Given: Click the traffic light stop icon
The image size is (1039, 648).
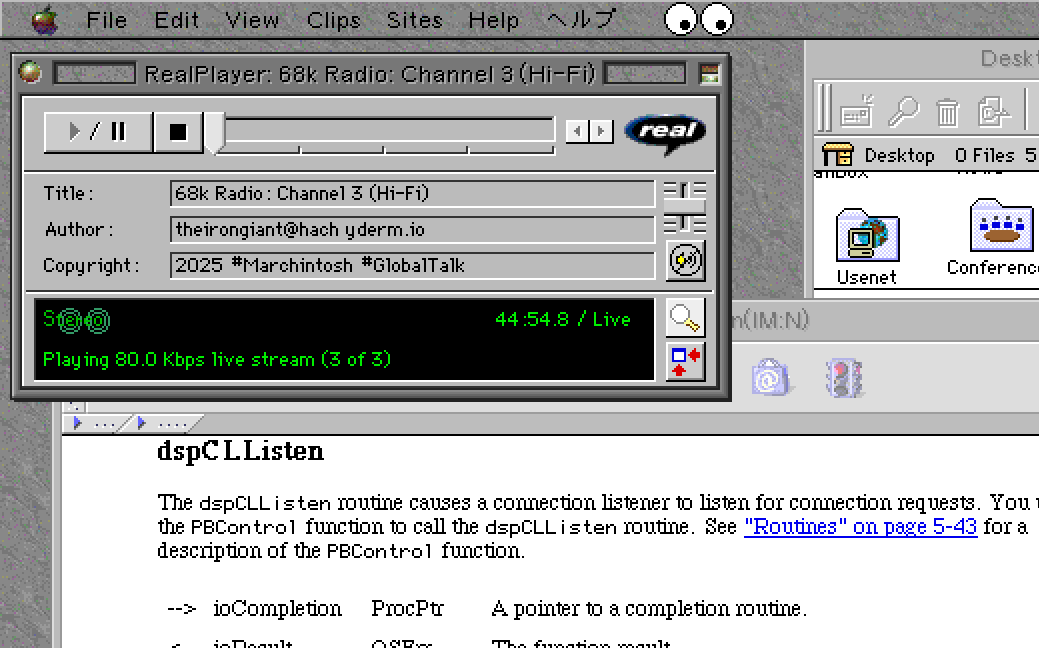Looking at the screenshot, I should [844, 379].
